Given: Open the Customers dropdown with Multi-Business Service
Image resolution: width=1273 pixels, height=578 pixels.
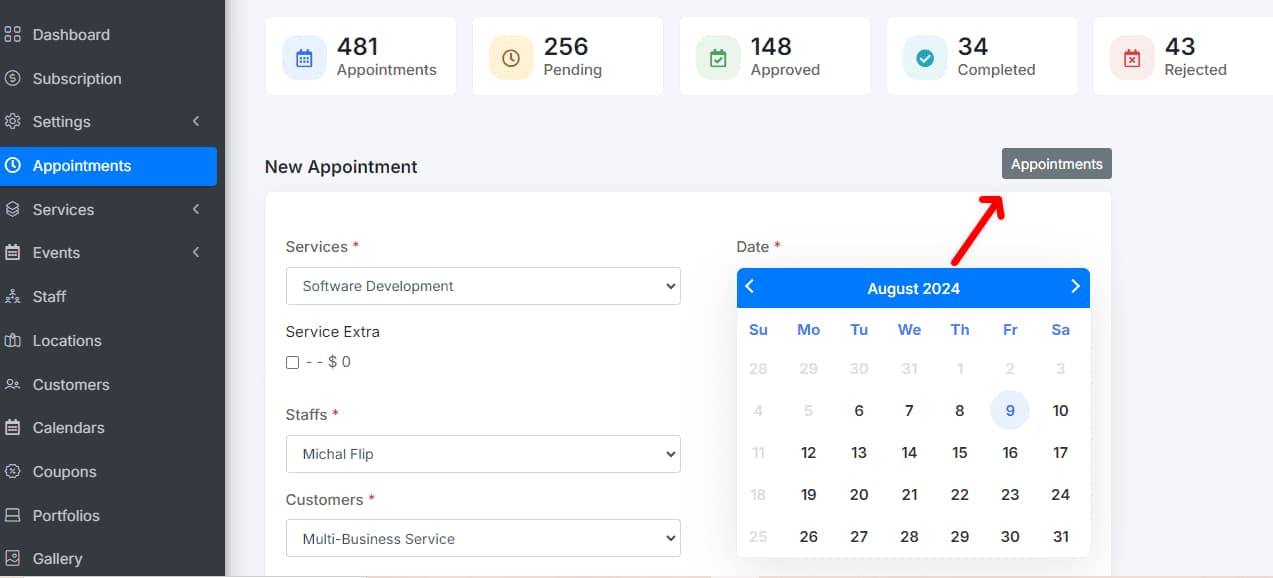Looking at the screenshot, I should point(482,539).
